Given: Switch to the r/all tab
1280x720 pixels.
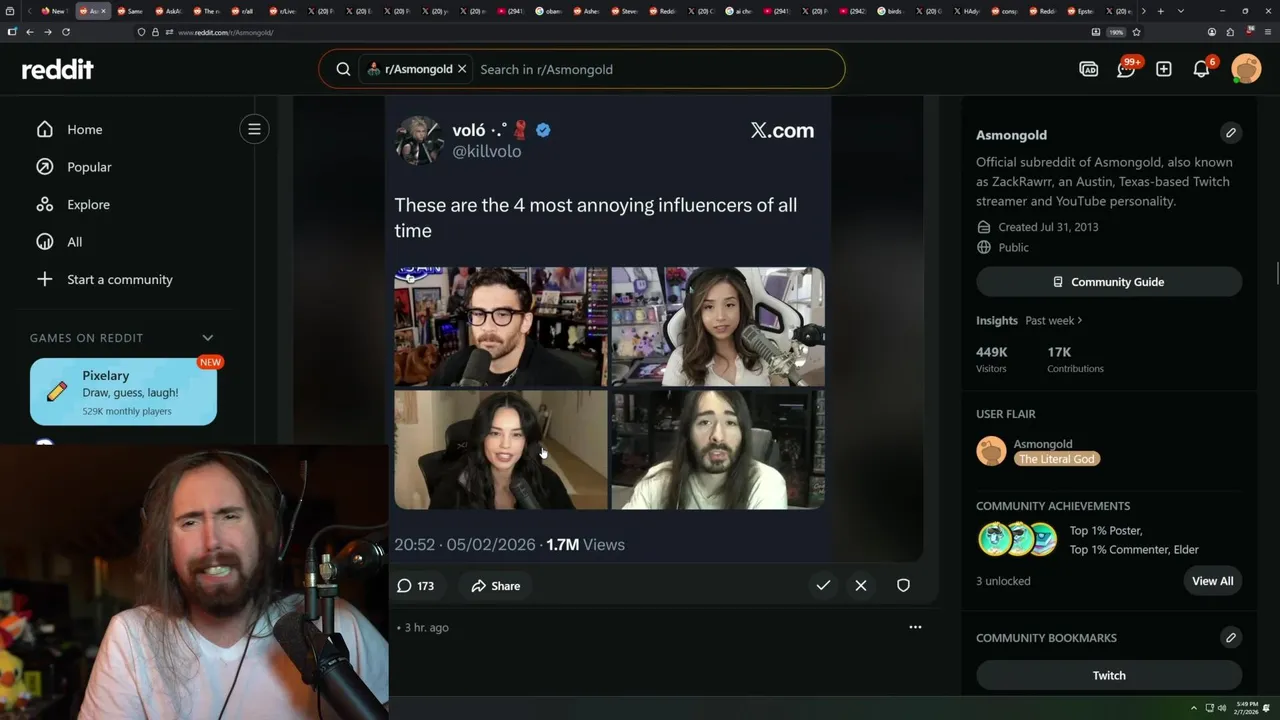Looking at the screenshot, I should (243, 11).
